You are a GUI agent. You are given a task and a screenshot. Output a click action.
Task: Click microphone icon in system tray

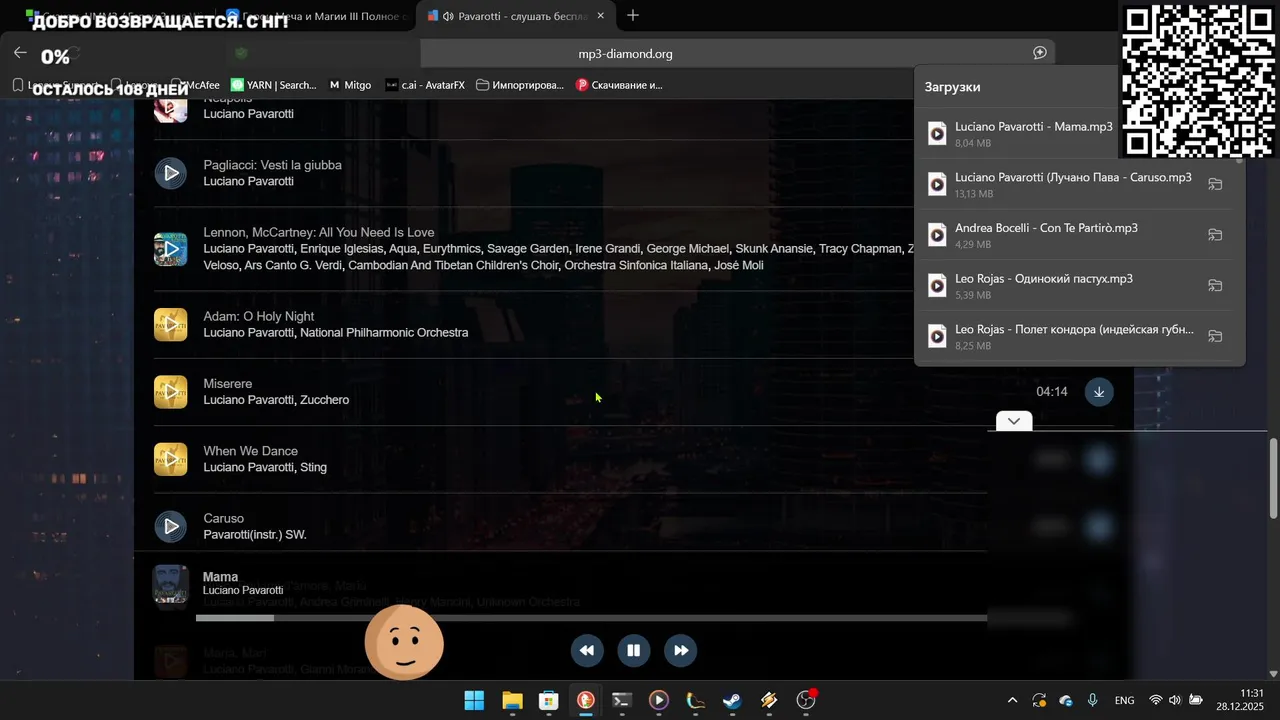pyautogui.click(x=1093, y=700)
